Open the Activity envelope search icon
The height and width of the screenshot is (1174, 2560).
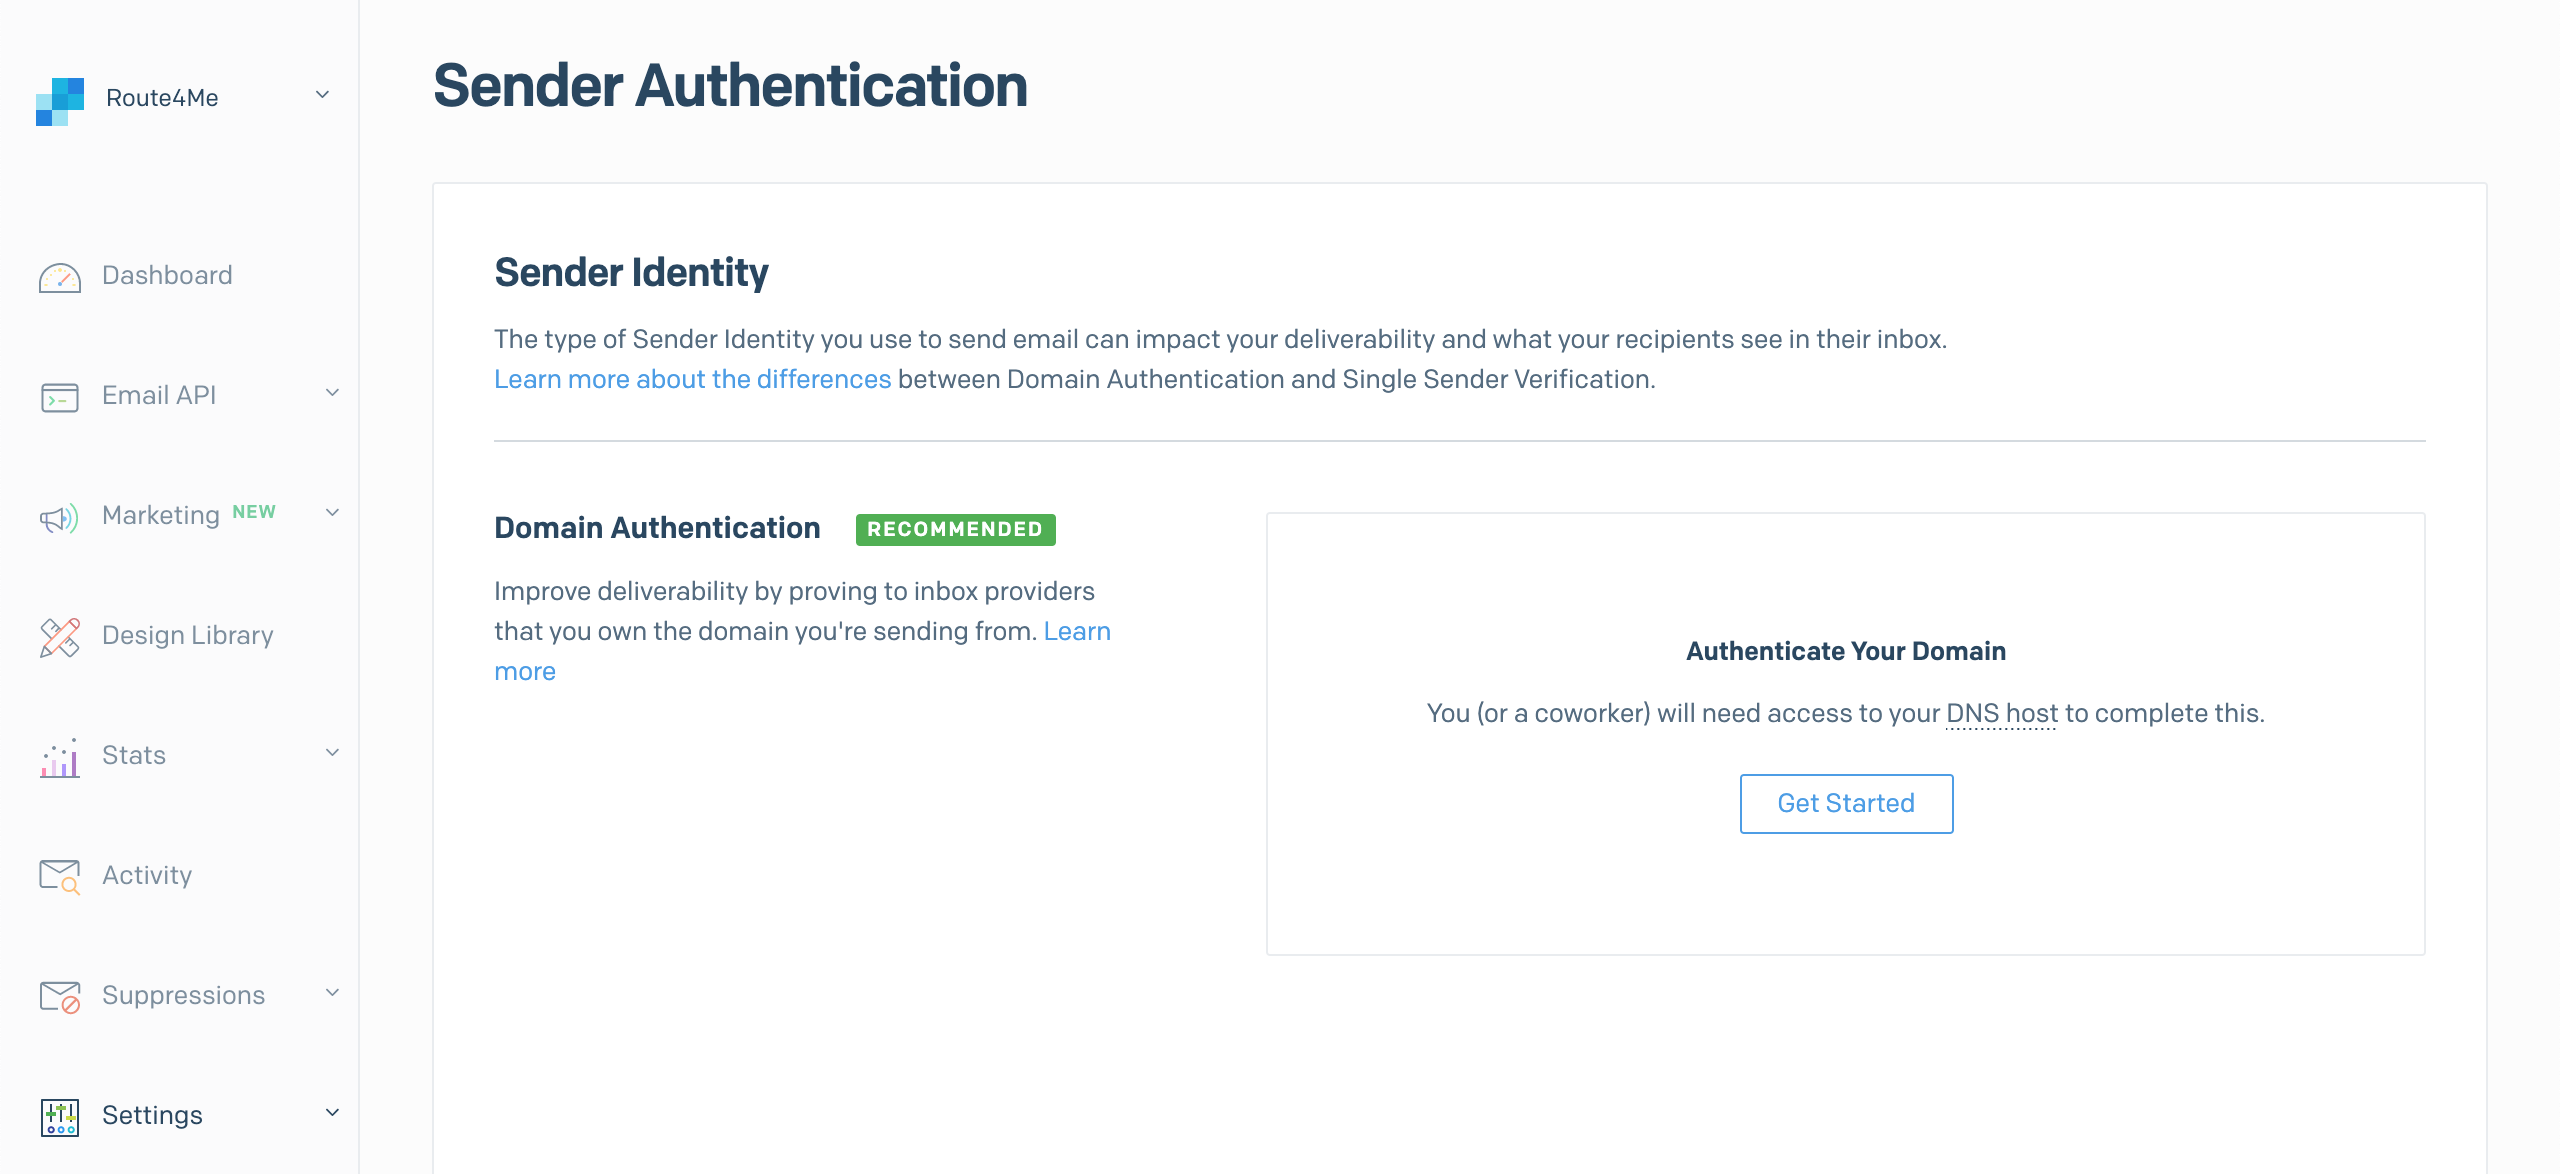[x=60, y=877]
